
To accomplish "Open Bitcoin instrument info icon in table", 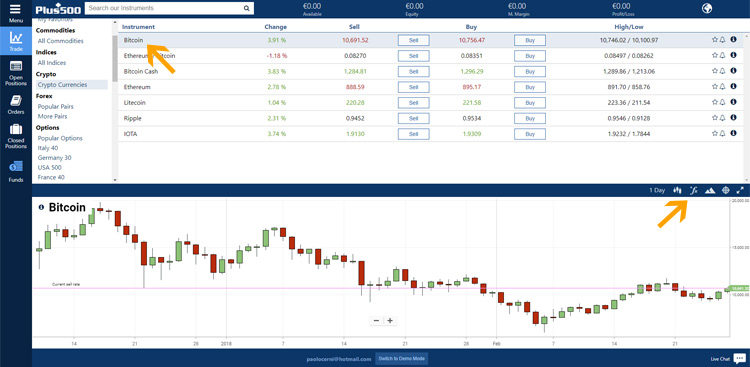I will click(x=733, y=40).
